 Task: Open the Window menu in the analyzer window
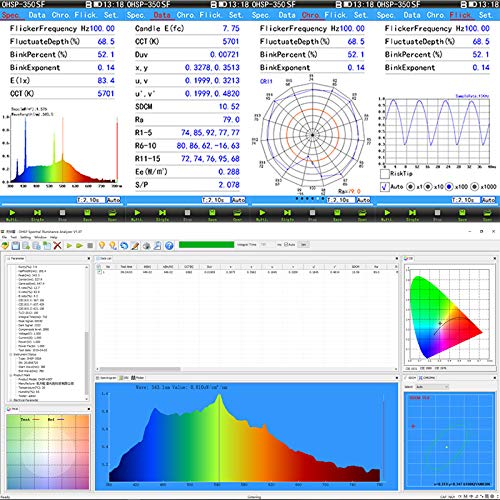coord(40,237)
